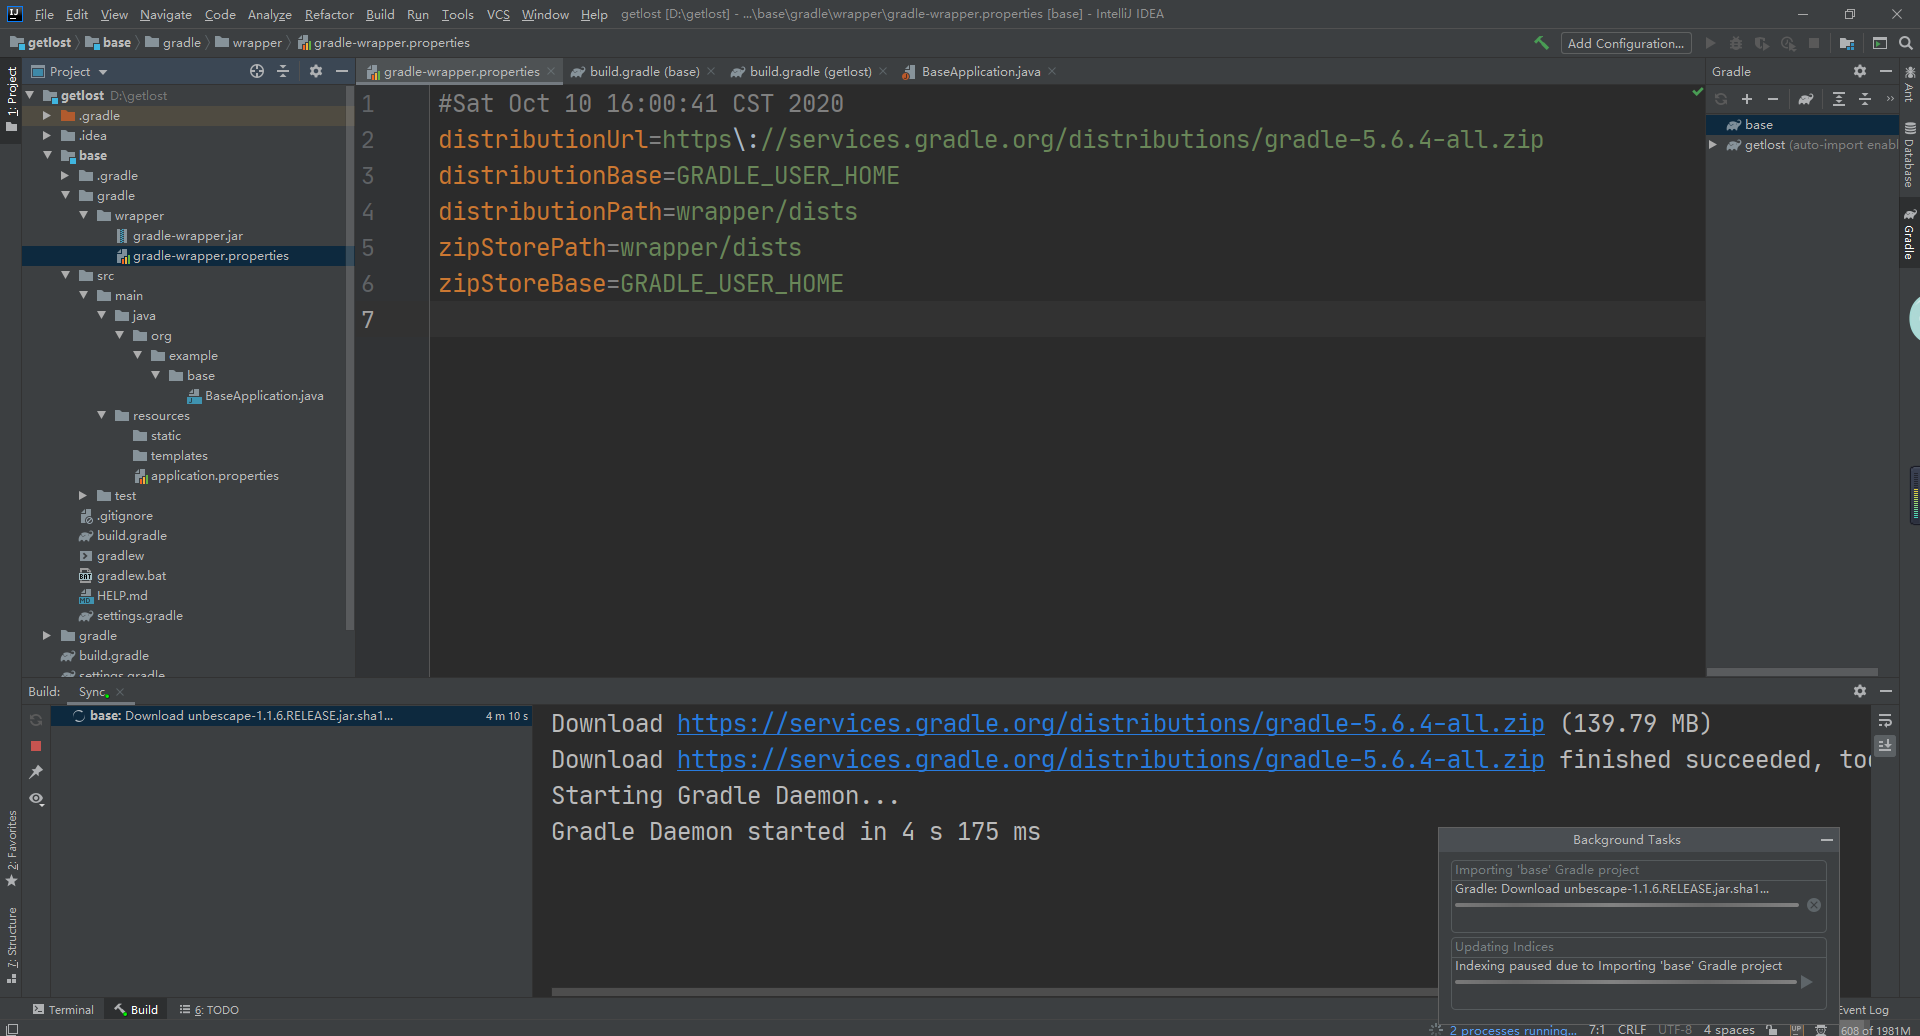Click the read-only lock icon in status bar

(1772, 1029)
